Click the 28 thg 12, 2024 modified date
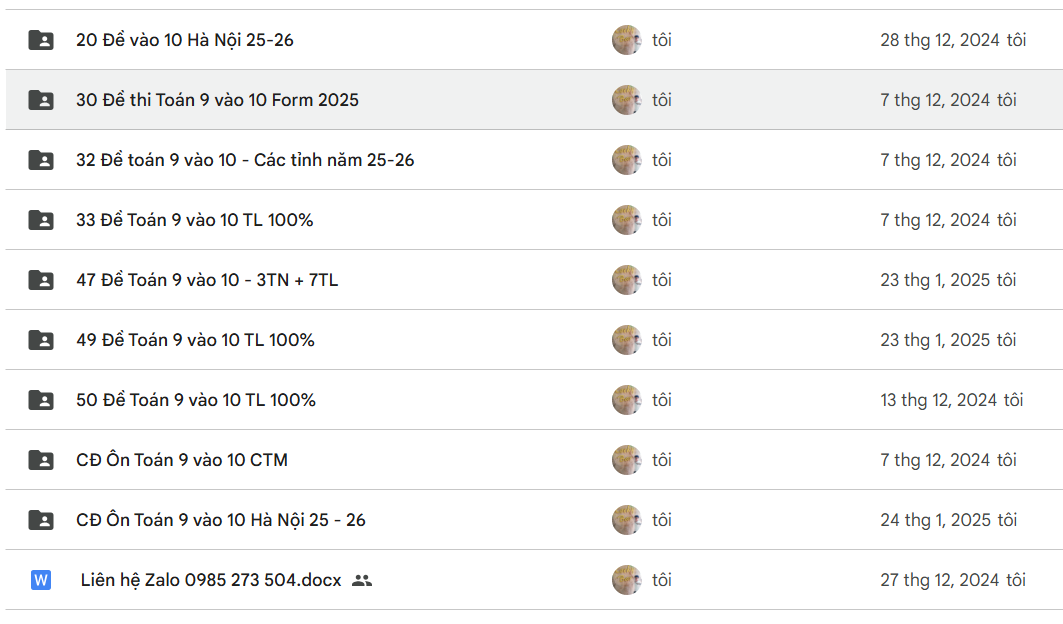The image size is (1063, 624). (x=940, y=40)
